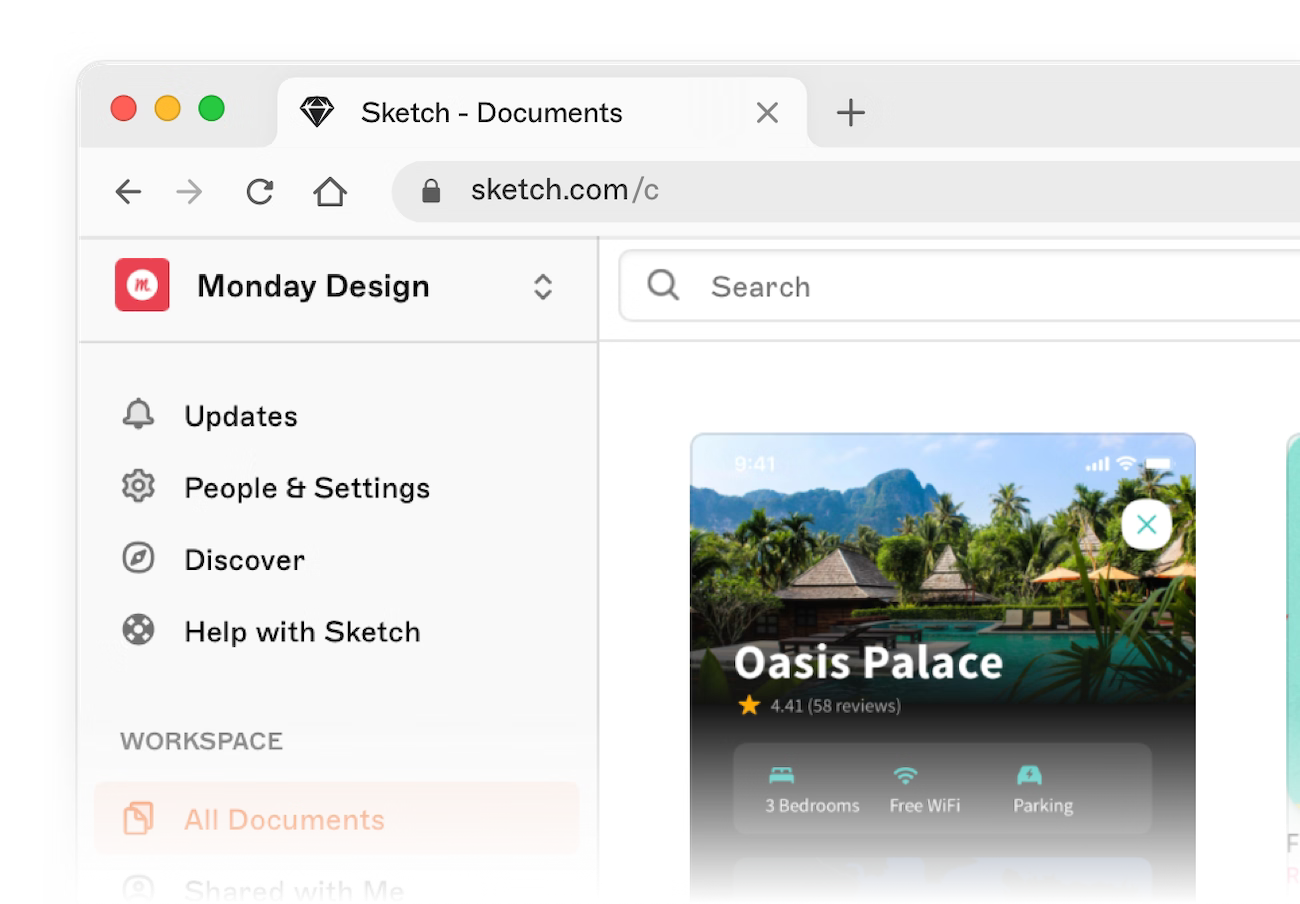Viewport: 1300px width, 904px height.
Task: Click the Monday Design workspace logo
Action: point(142,285)
